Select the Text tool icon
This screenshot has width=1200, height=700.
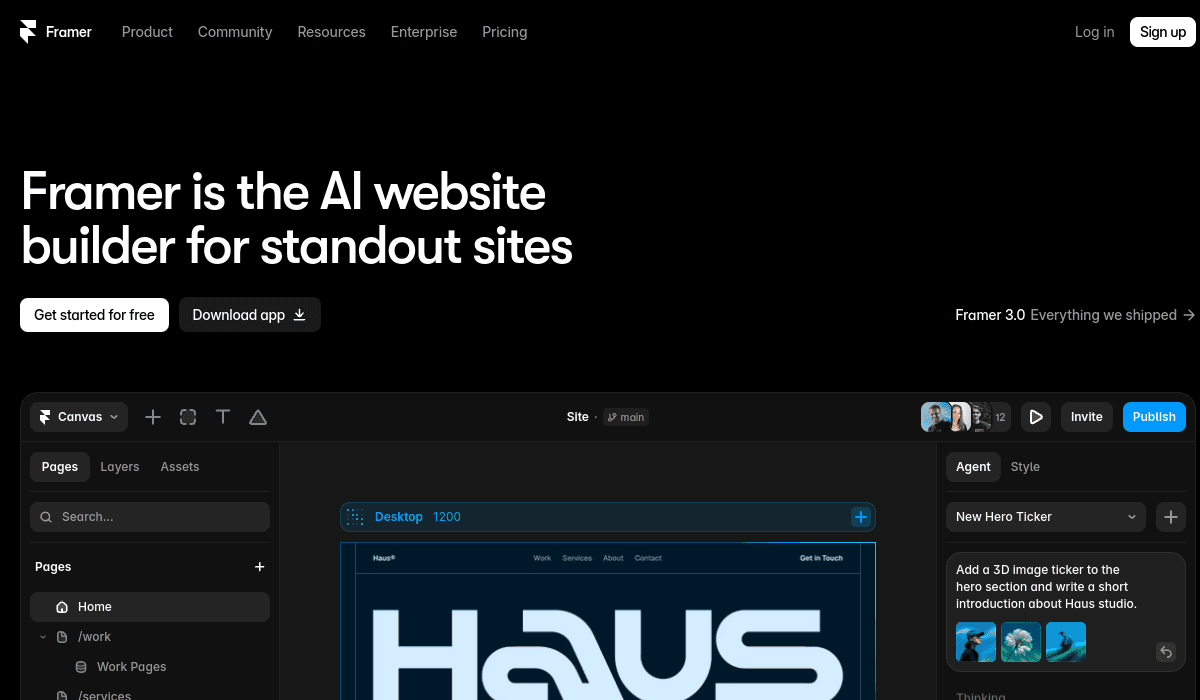click(x=223, y=417)
